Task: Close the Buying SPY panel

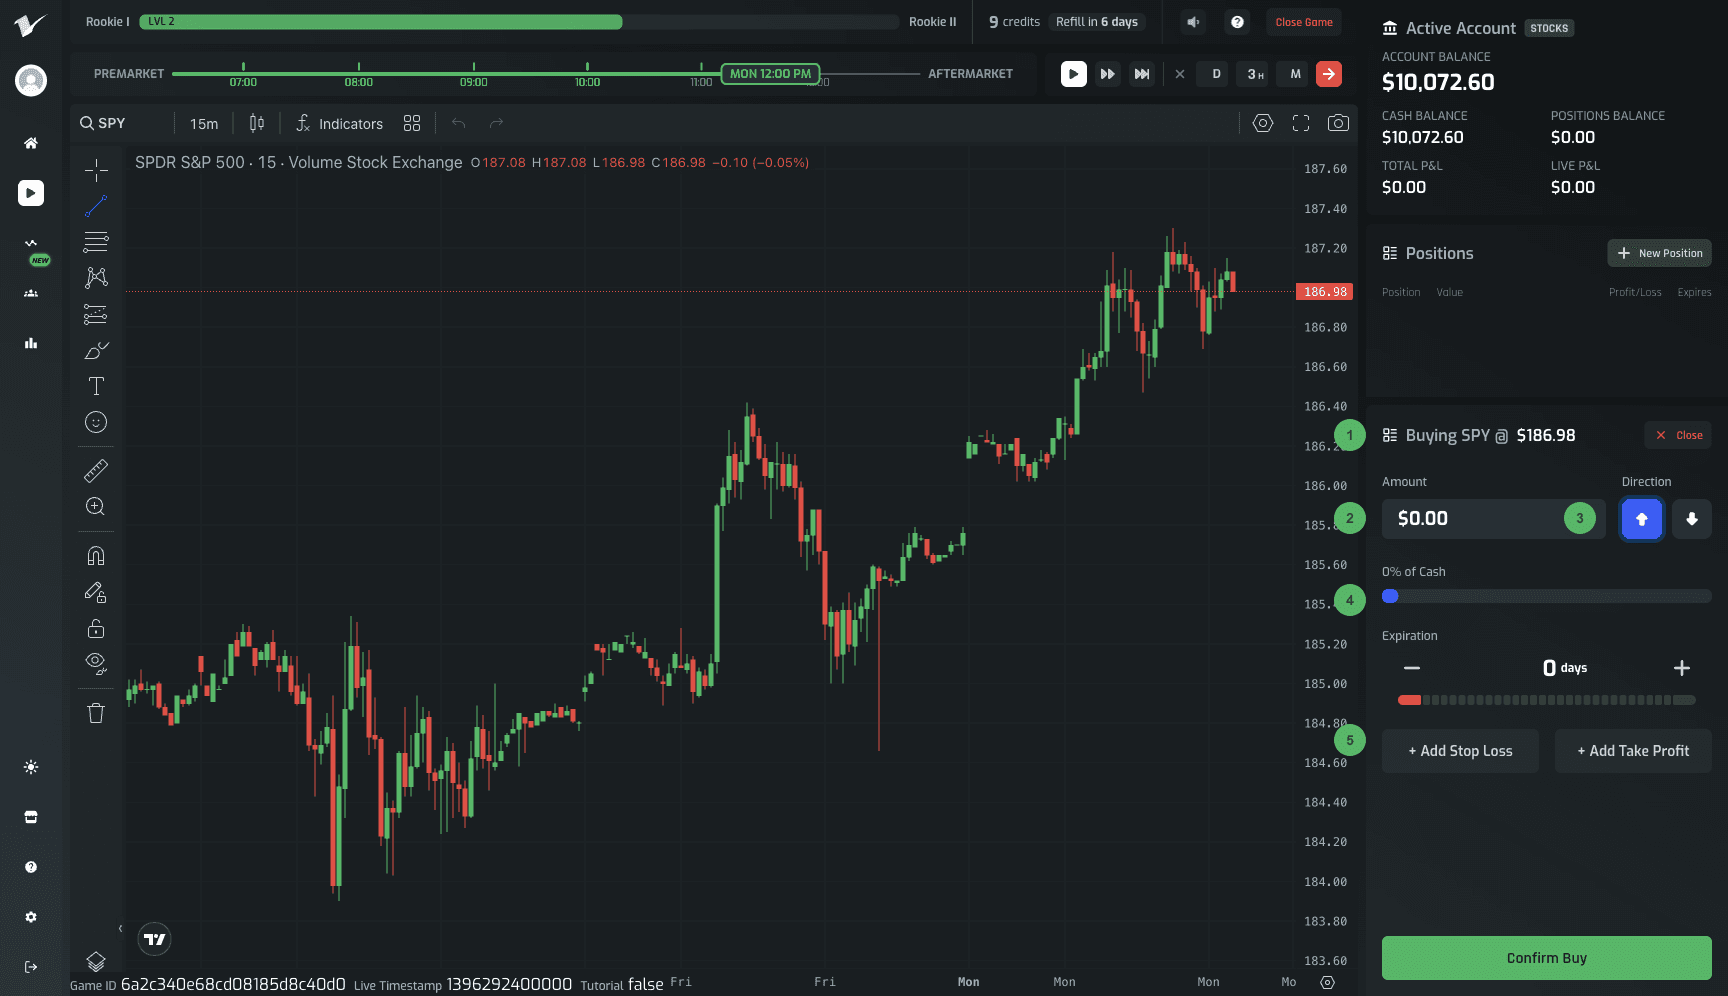Action: (x=1678, y=435)
